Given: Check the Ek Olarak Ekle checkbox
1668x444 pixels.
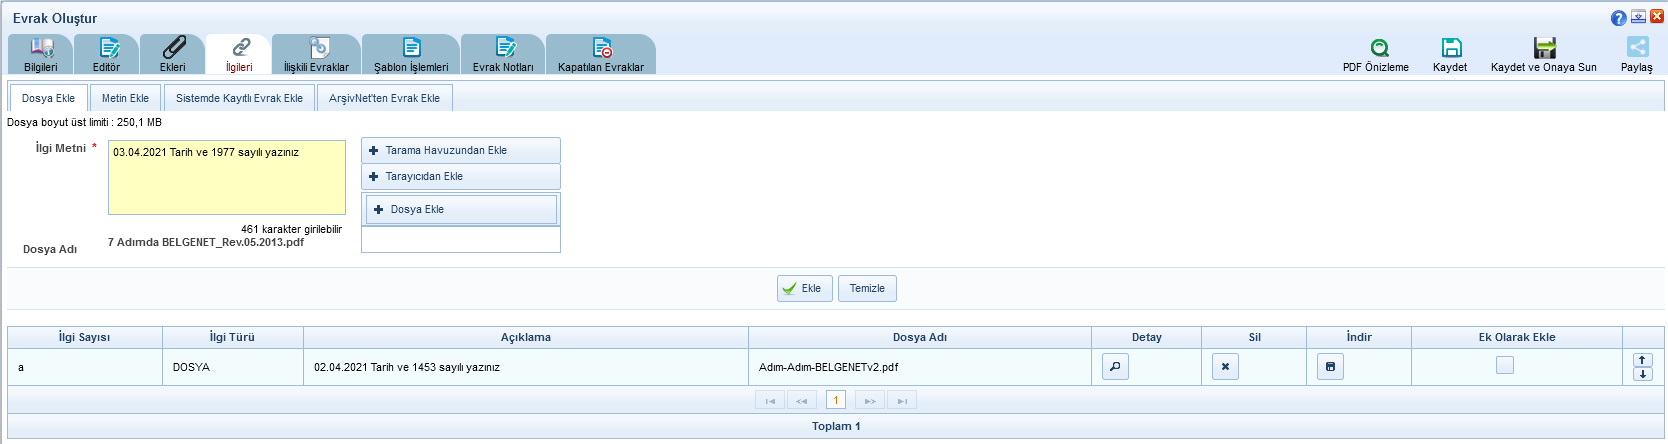Looking at the screenshot, I should pyautogui.click(x=1505, y=366).
